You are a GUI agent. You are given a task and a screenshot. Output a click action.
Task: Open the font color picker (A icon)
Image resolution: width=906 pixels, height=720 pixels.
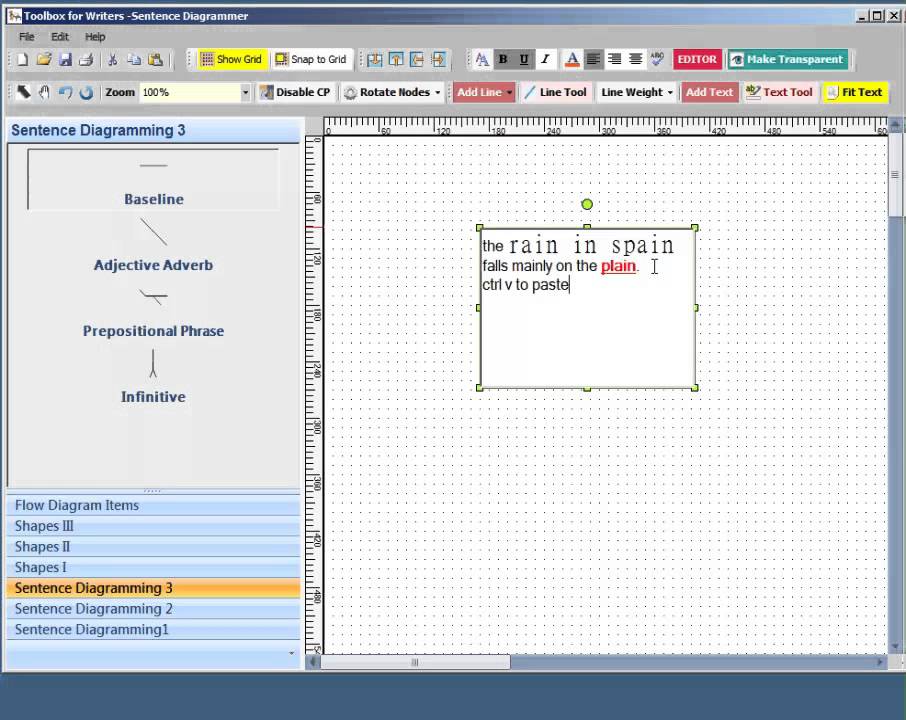click(x=572, y=60)
